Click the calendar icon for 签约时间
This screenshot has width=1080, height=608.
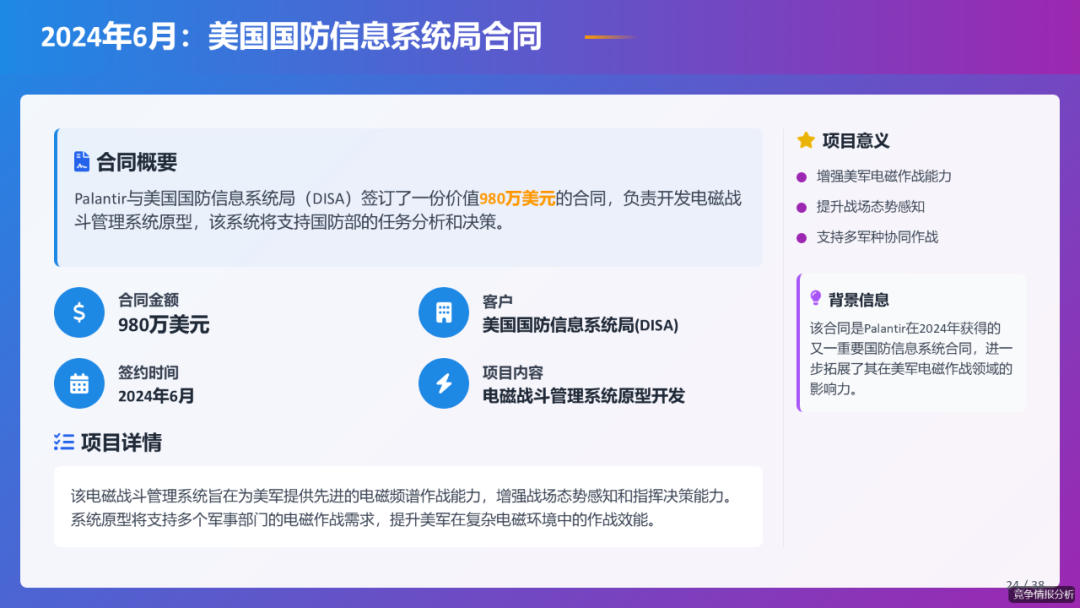coord(79,384)
